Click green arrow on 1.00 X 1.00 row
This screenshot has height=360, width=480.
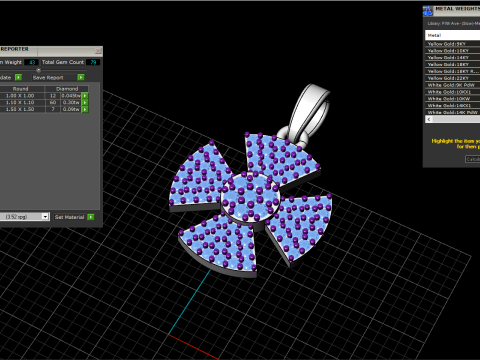tap(85, 96)
